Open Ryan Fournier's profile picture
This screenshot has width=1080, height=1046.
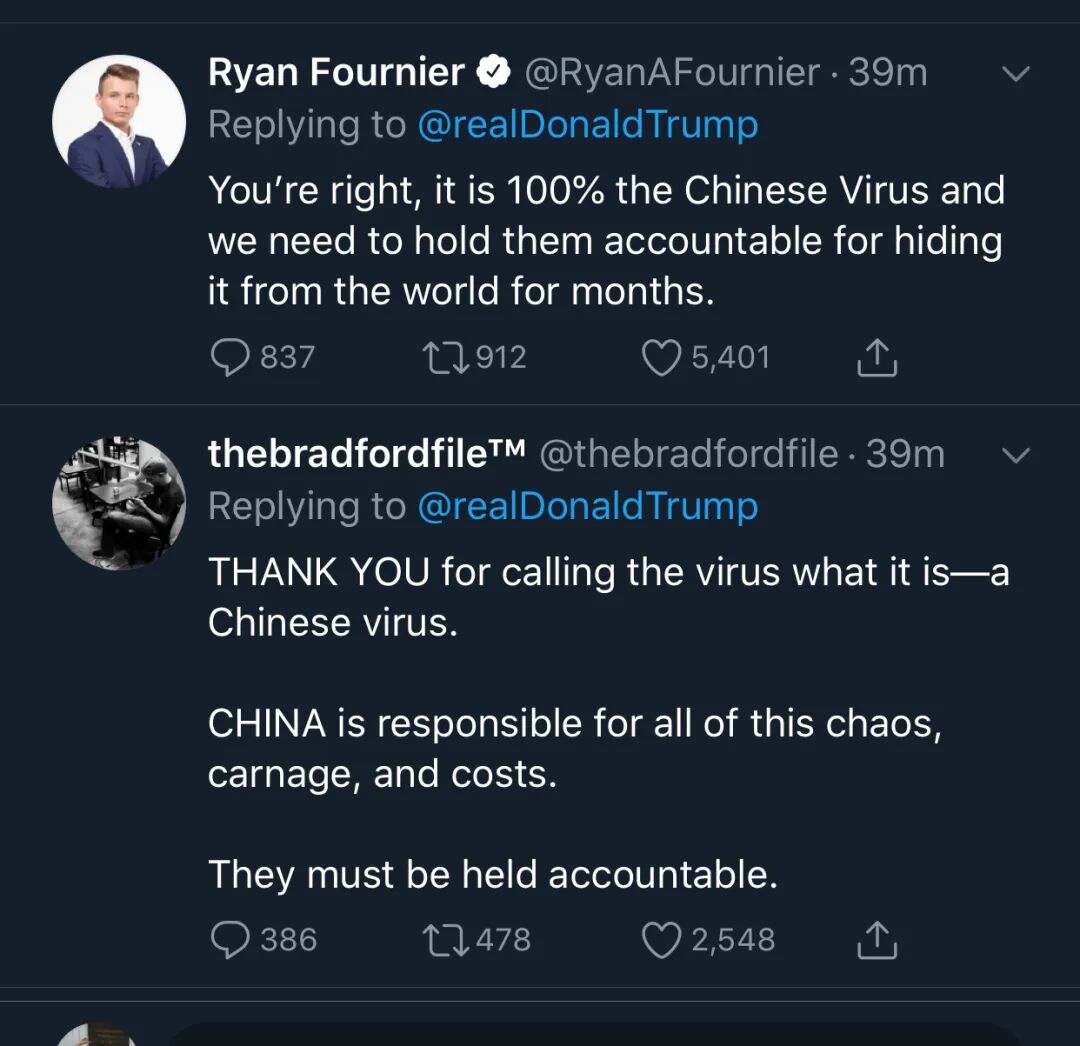[x=119, y=121]
